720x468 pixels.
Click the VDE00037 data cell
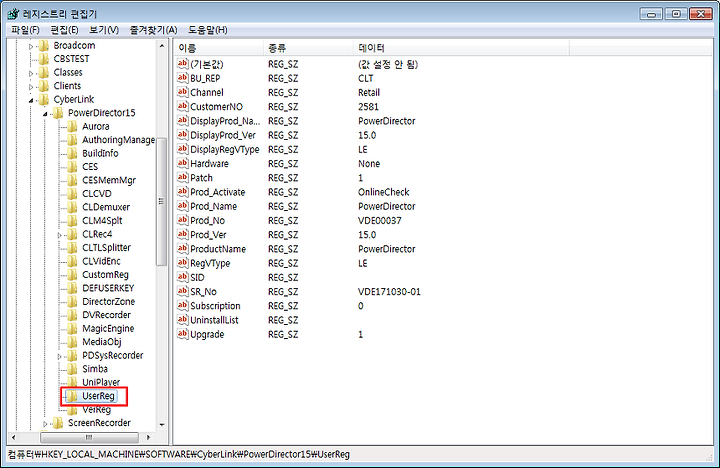click(379, 221)
